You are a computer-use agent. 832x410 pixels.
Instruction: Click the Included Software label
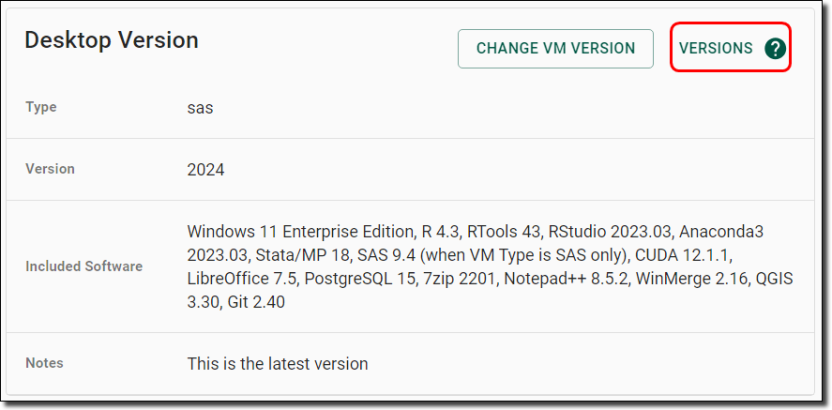pyautogui.click(x=84, y=266)
